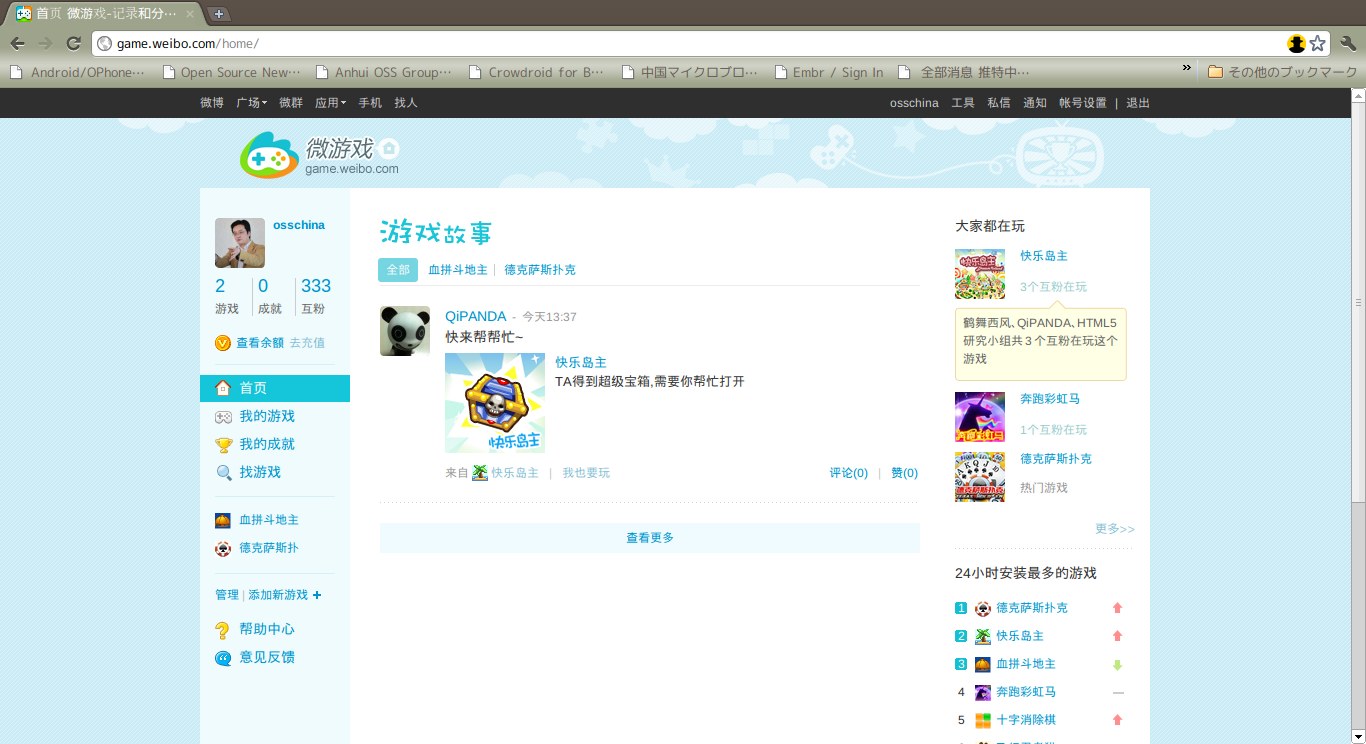Reload the page with the refresh icon
1366x744 pixels.
(73, 43)
